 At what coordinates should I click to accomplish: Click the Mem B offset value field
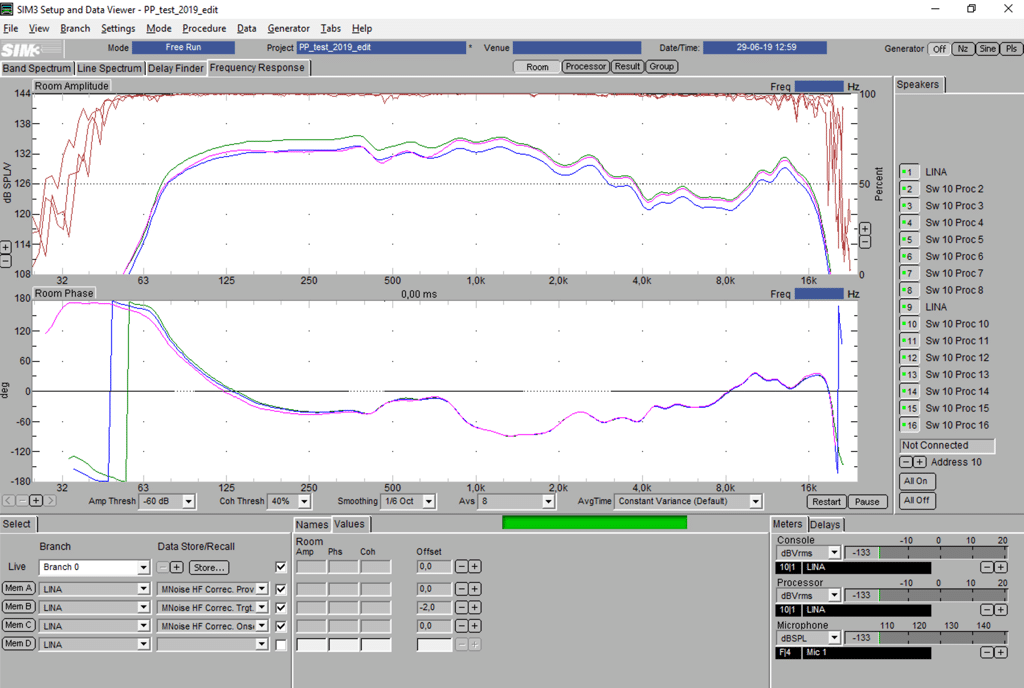click(x=434, y=607)
